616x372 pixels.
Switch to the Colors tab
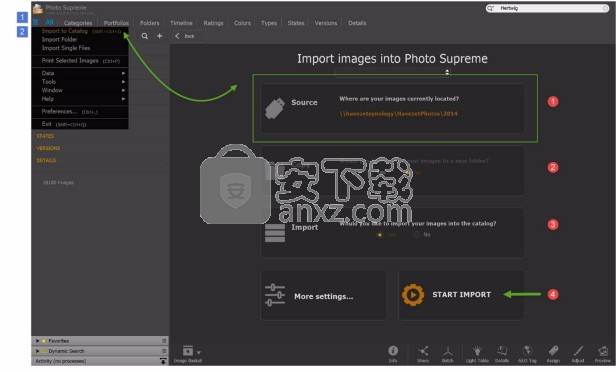(242, 23)
